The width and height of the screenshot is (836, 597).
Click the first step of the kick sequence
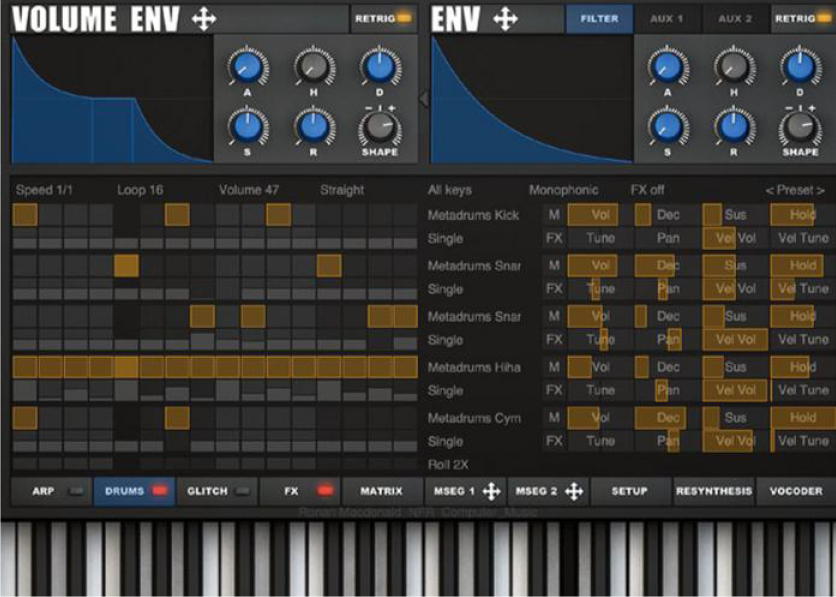[x=24, y=215]
